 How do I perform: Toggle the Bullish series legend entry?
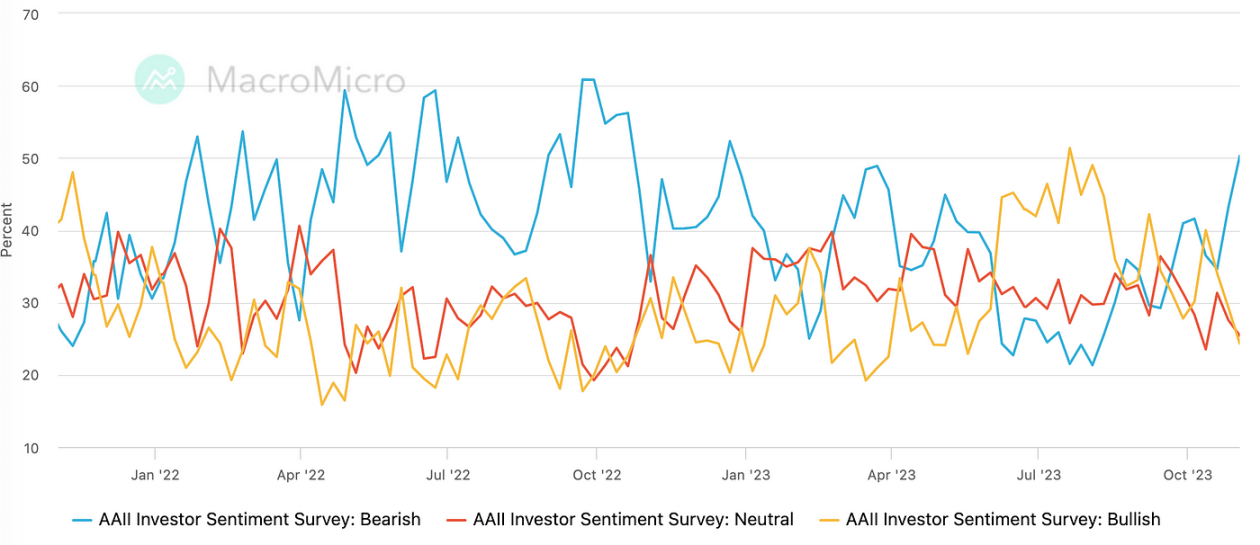(989, 519)
